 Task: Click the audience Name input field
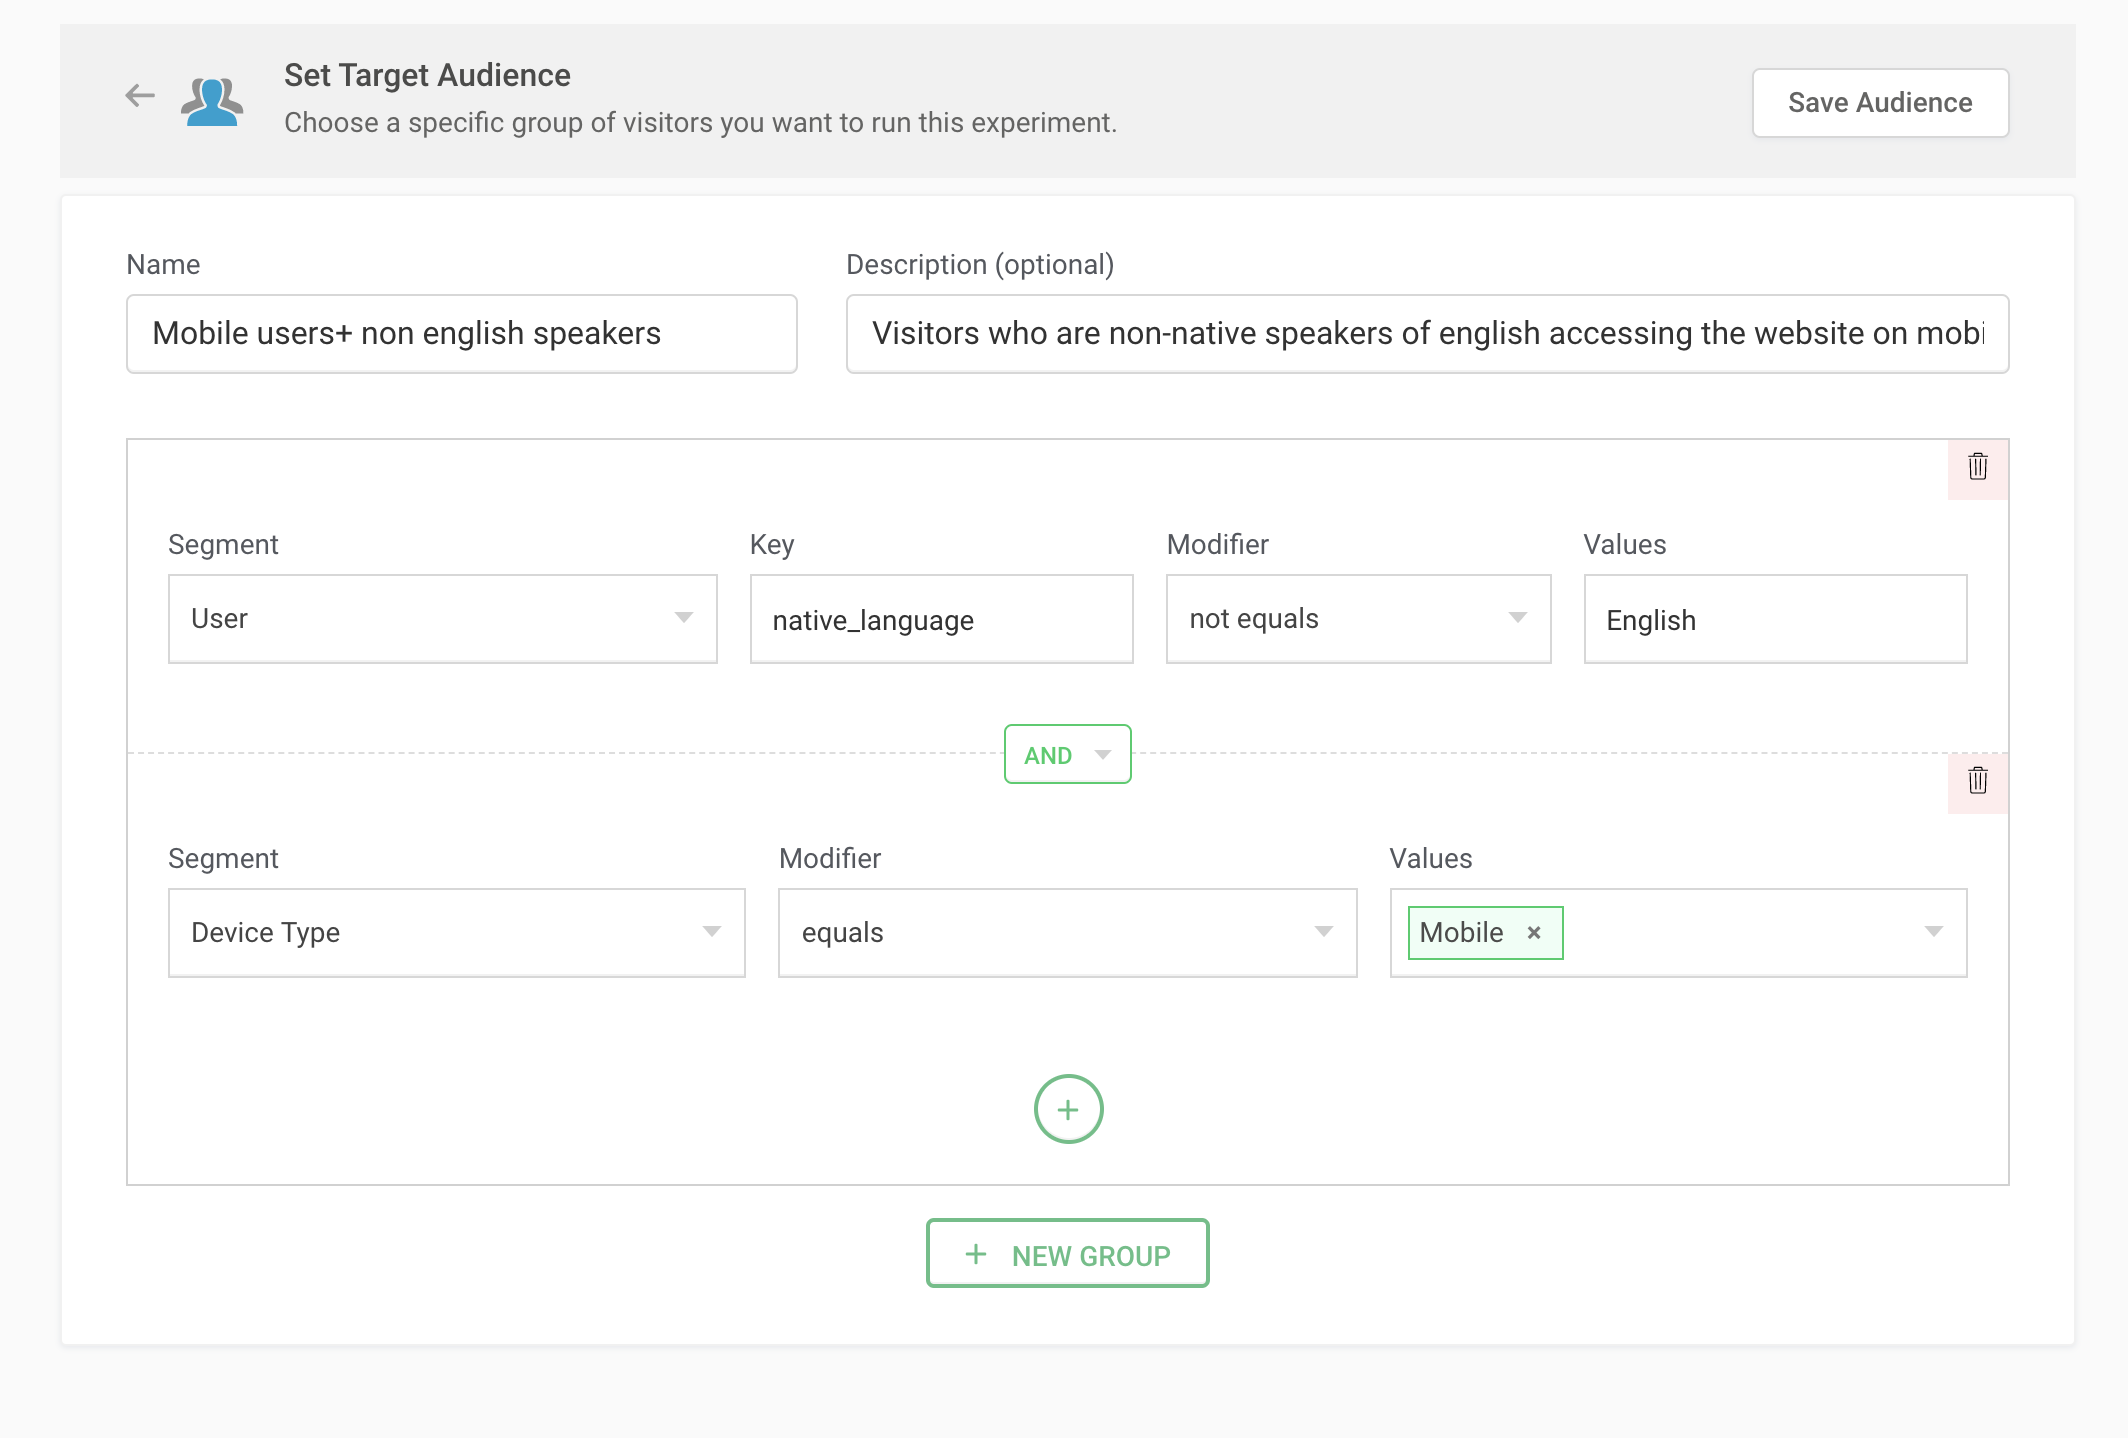pyautogui.click(x=461, y=334)
